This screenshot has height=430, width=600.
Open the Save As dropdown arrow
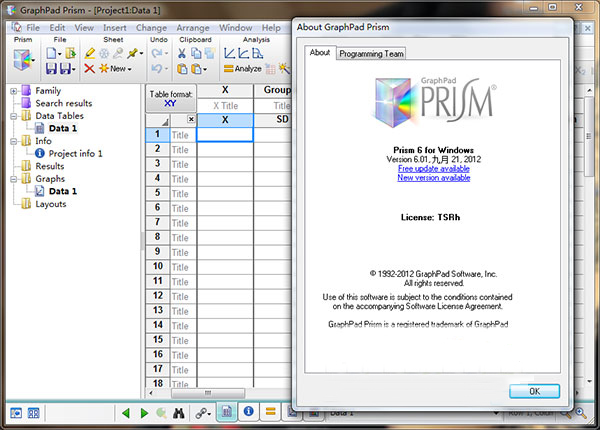pos(73,70)
